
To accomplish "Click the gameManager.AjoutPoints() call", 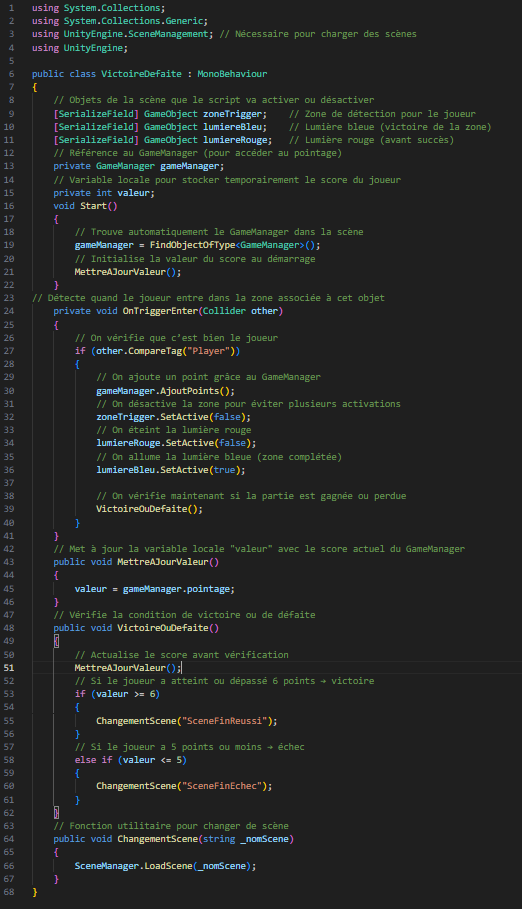I will (165, 391).
